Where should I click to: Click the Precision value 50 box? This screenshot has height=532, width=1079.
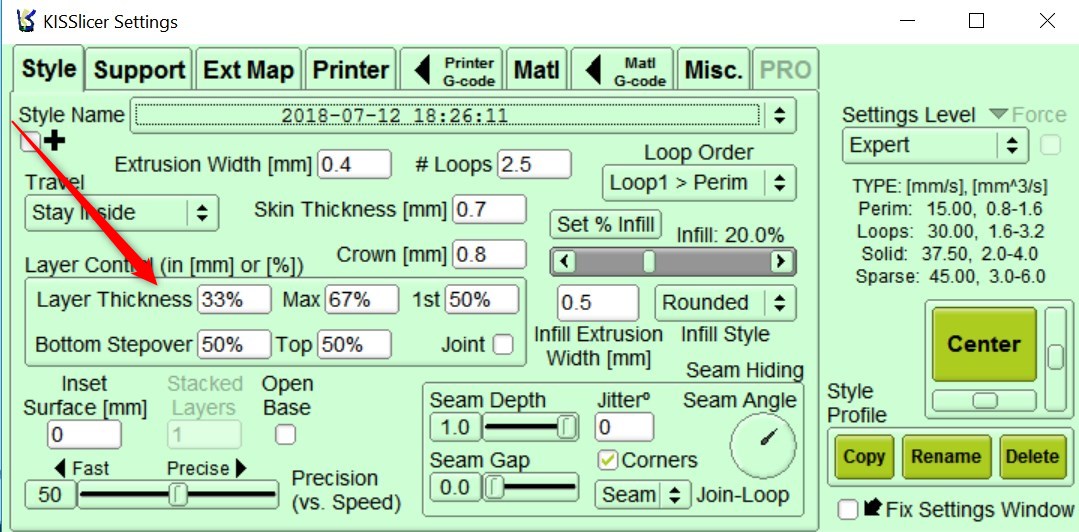tap(50, 494)
